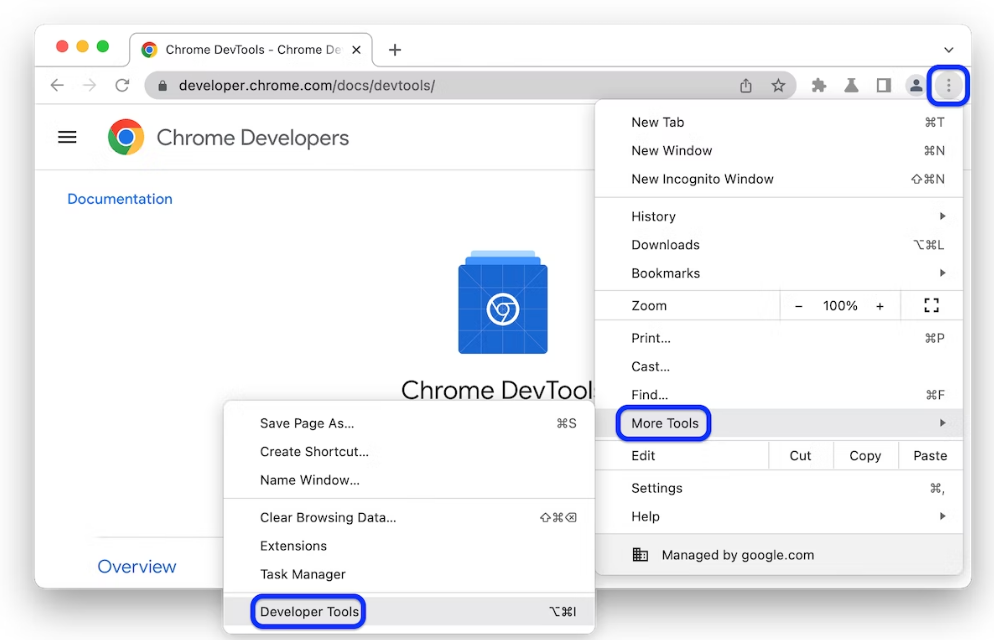Select the Chrome DevTools browser tab
The height and width of the screenshot is (640, 994).
[x=251, y=49]
